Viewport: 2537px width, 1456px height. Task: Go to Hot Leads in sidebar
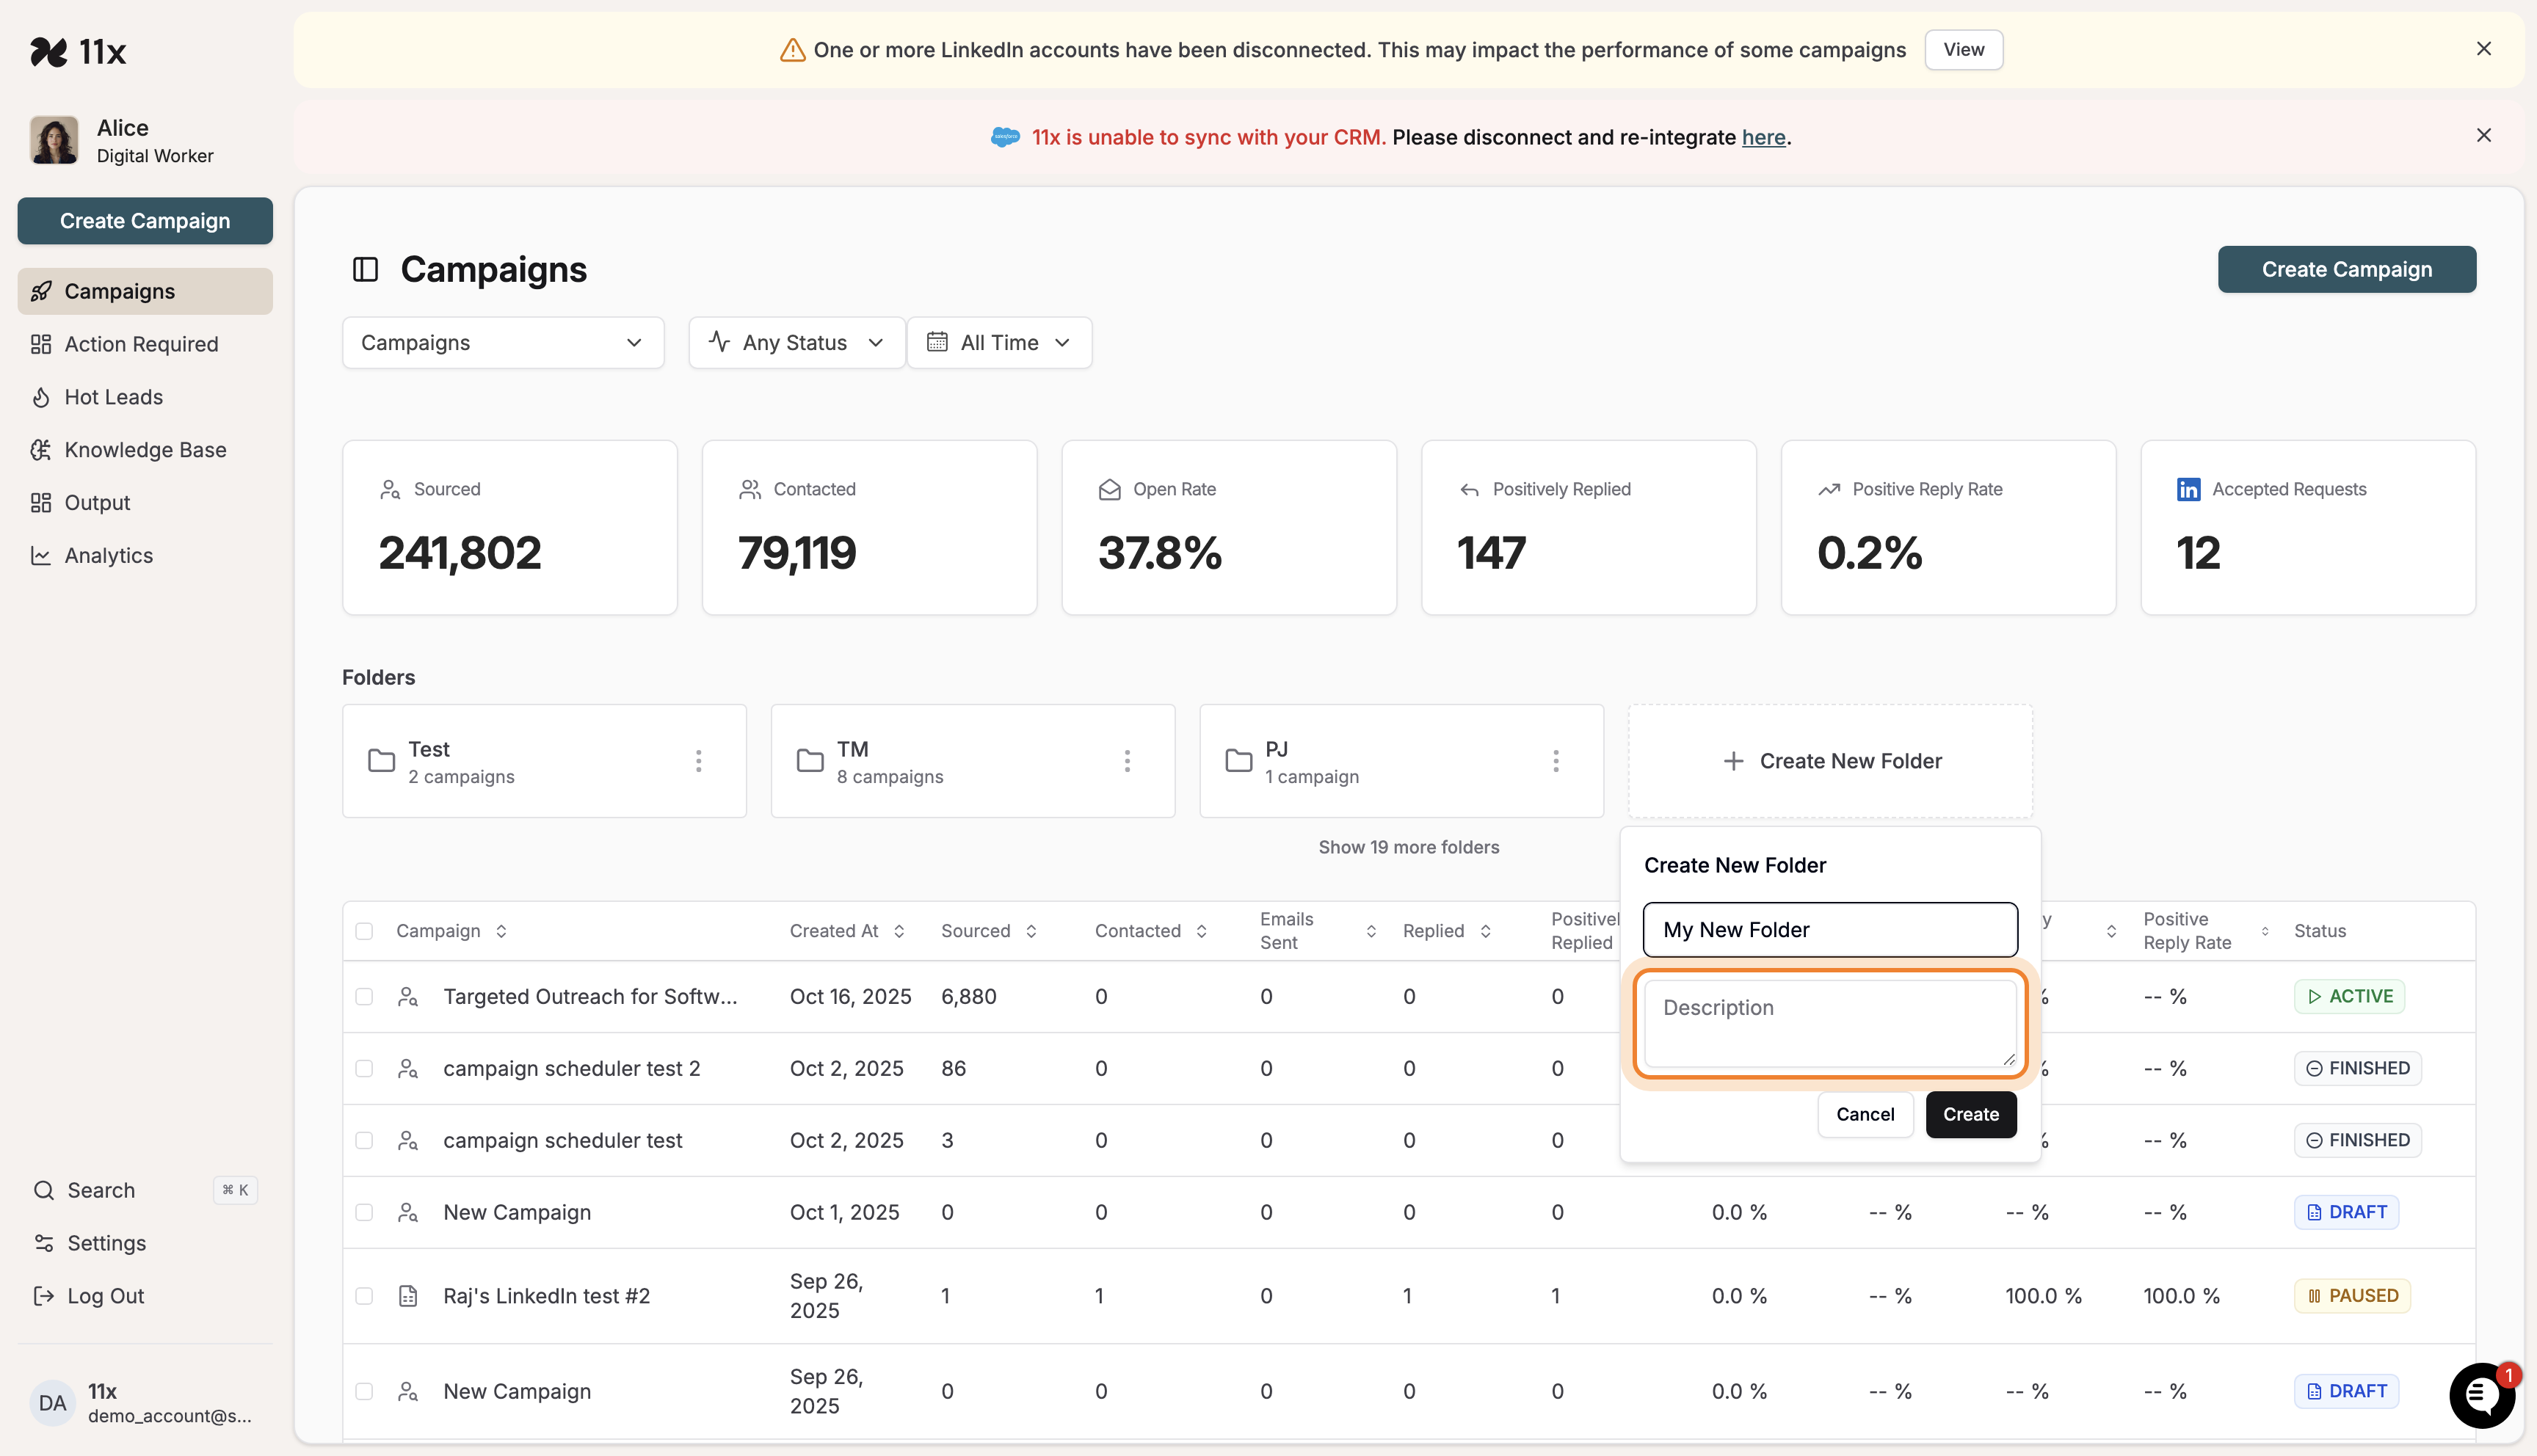coord(113,397)
